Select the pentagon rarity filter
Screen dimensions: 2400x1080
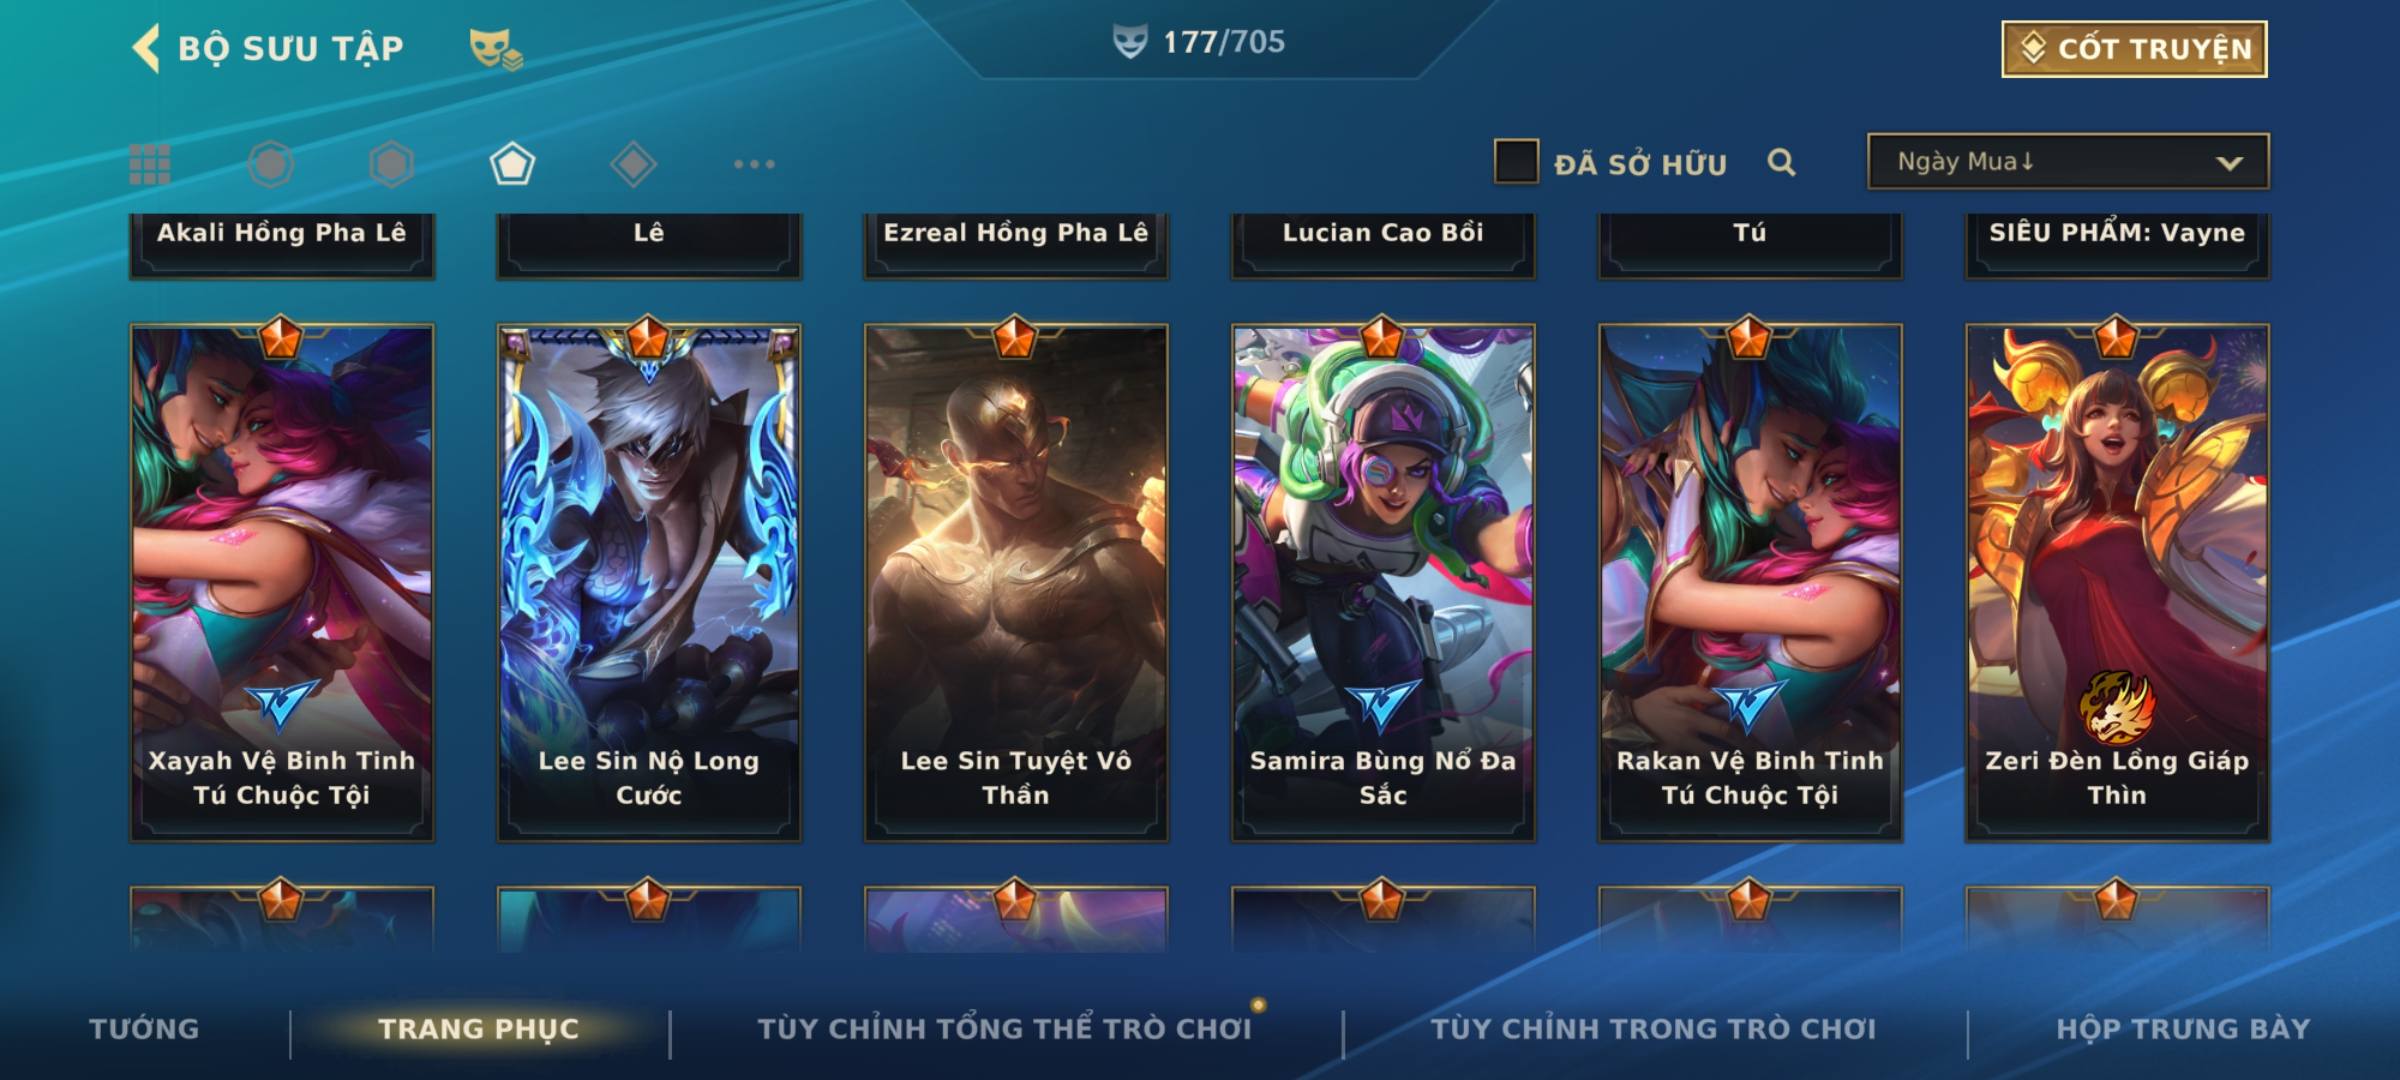[512, 164]
